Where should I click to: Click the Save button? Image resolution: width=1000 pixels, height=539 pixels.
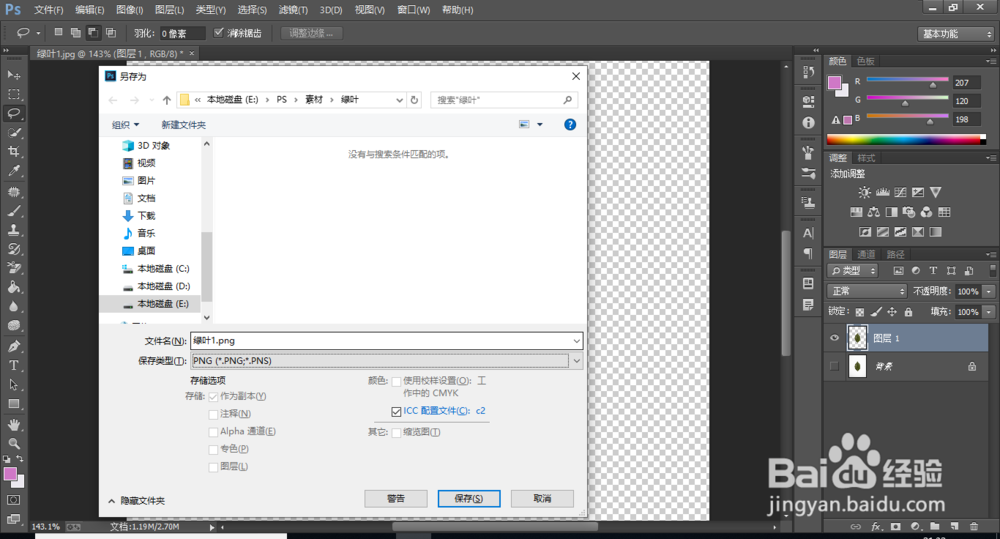click(x=469, y=498)
